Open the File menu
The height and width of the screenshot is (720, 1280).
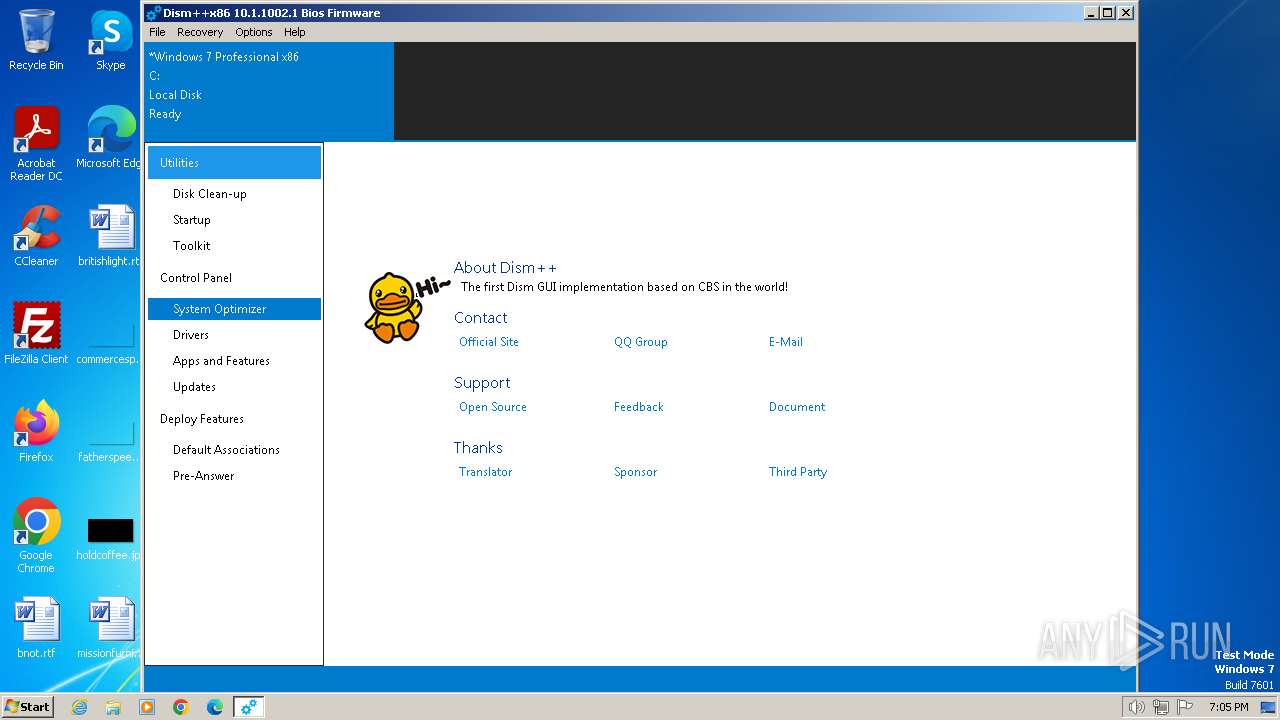(x=157, y=32)
